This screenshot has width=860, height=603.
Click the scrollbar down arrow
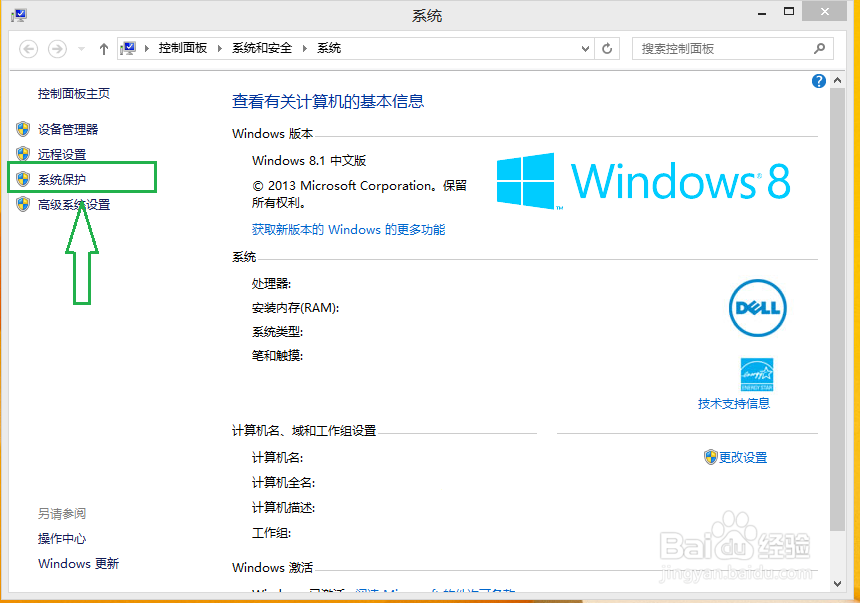coord(838,584)
